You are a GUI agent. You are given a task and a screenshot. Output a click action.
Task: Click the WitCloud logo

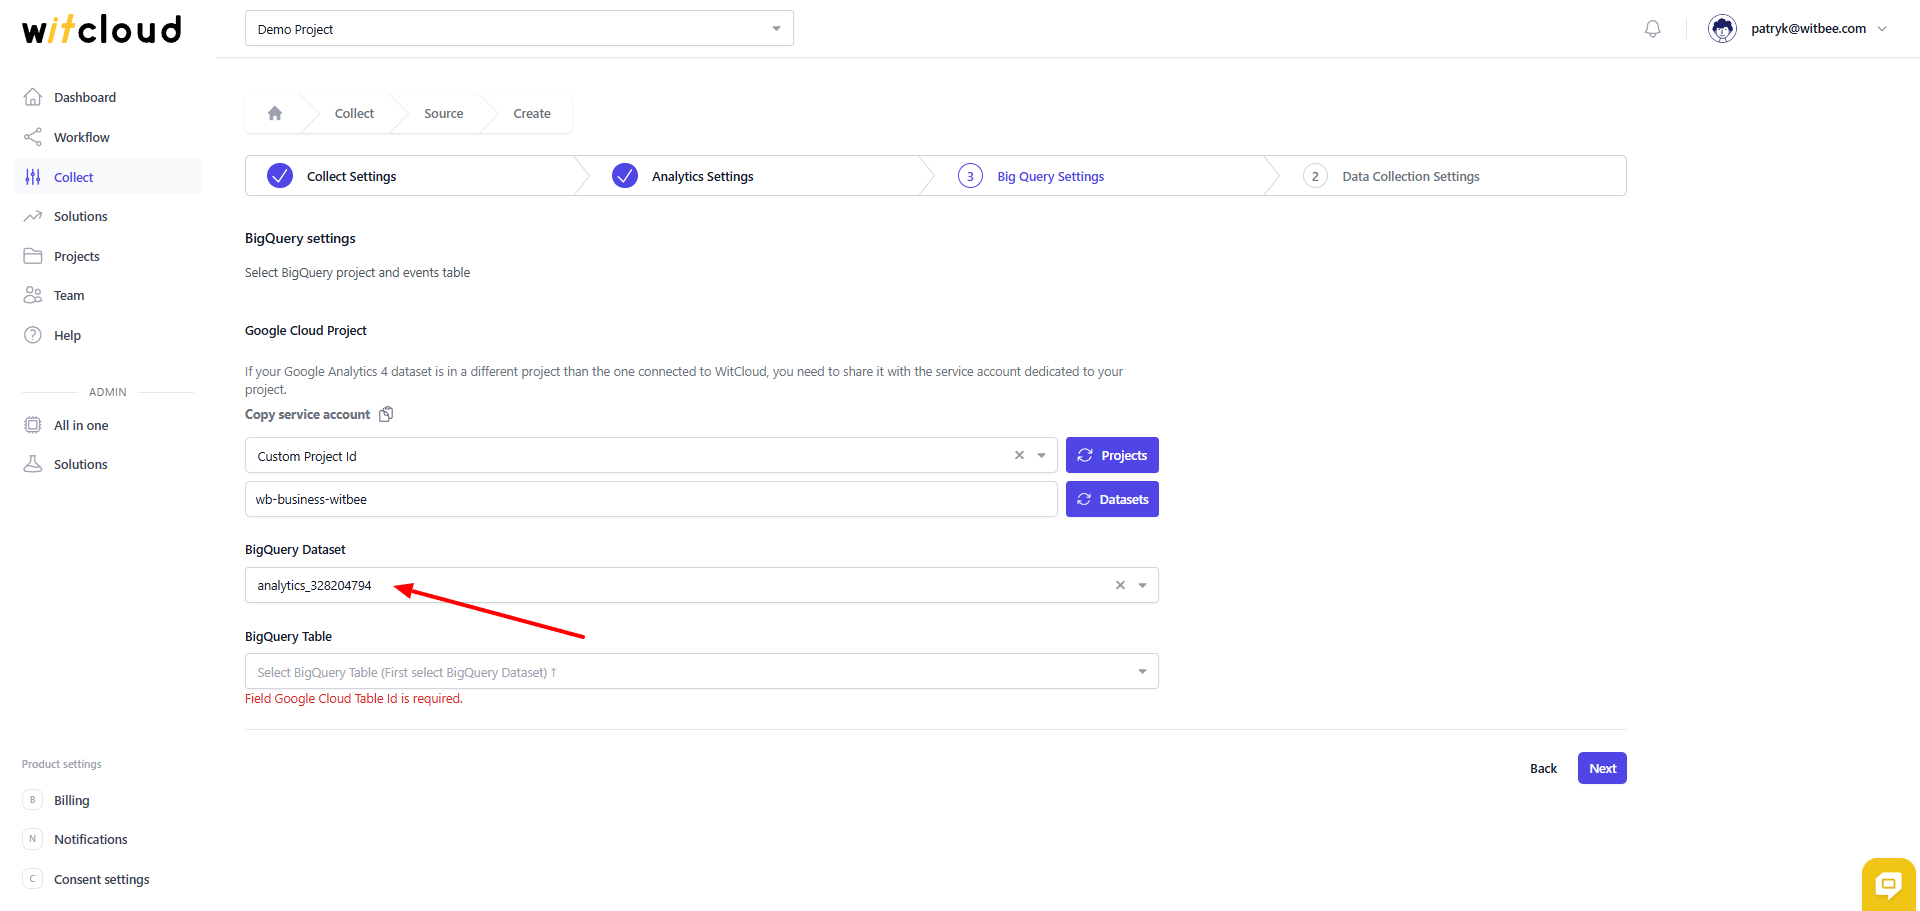click(x=102, y=29)
